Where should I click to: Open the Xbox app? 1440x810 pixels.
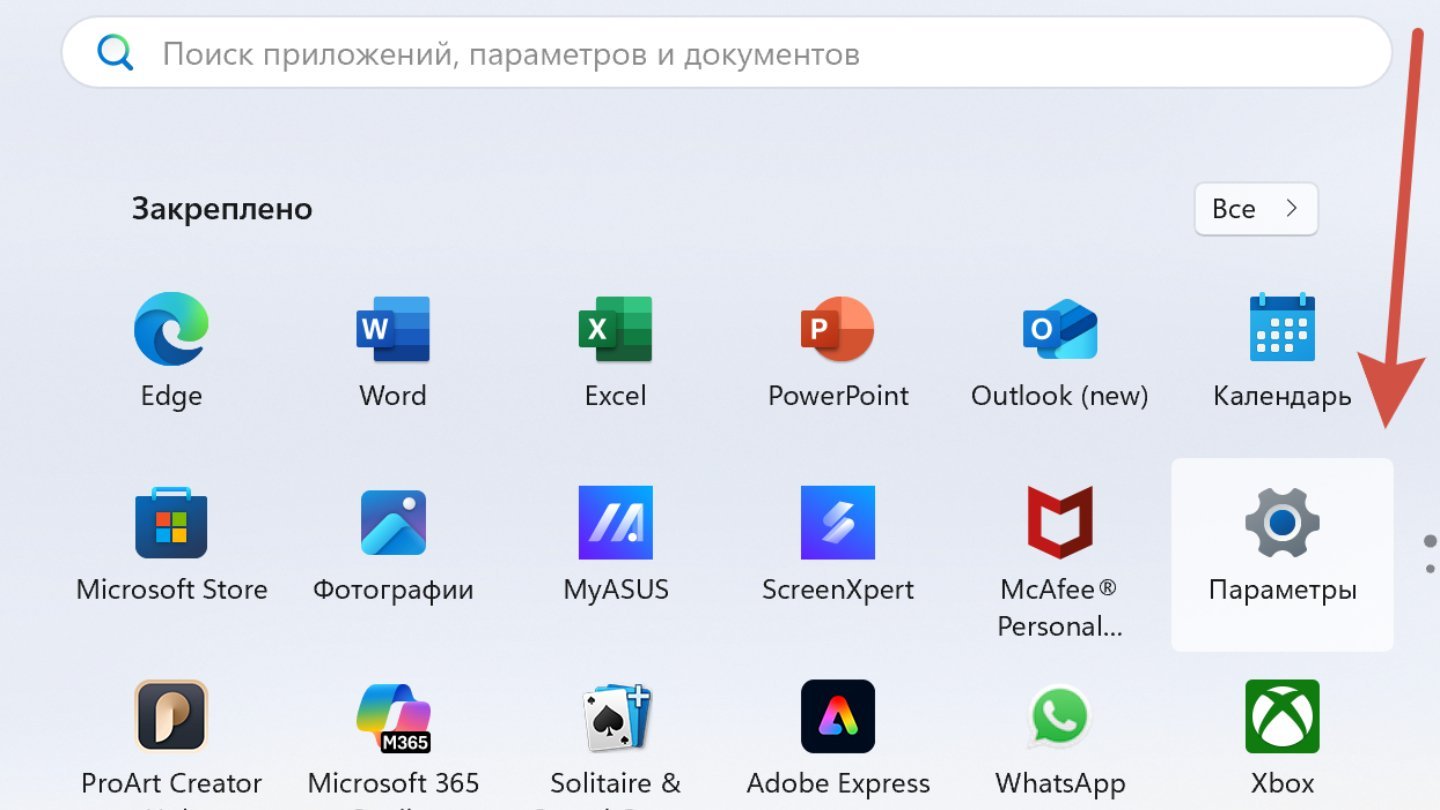pos(1282,740)
